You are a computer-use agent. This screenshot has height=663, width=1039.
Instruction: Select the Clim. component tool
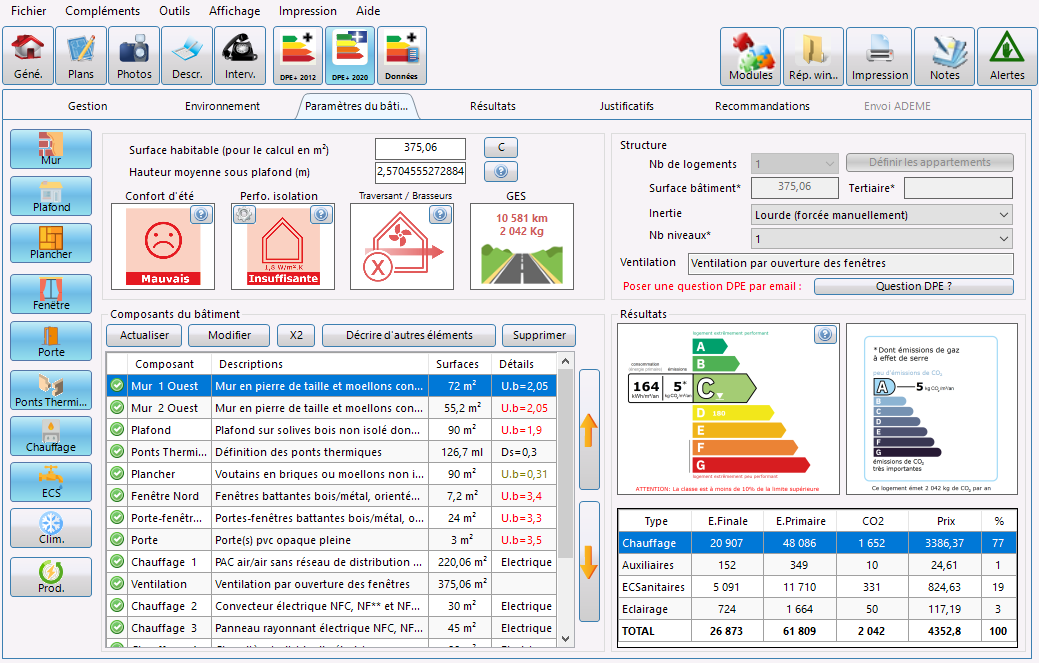pyautogui.click(x=50, y=527)
